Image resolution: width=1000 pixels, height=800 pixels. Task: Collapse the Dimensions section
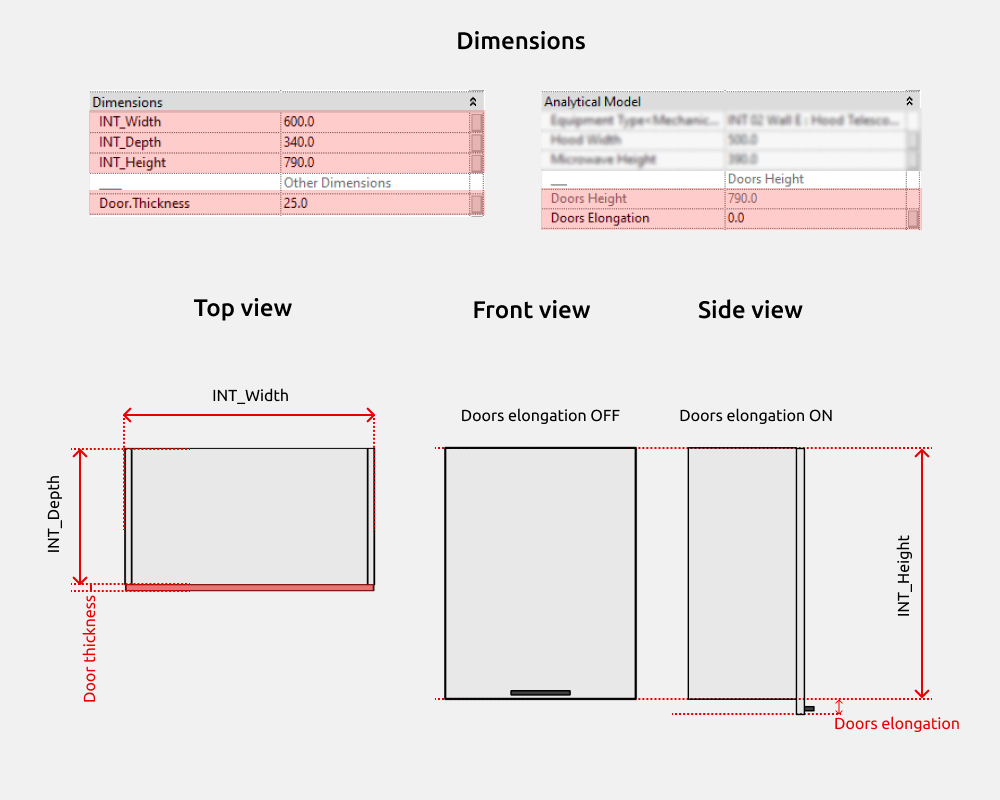click(x=473, y=102)
